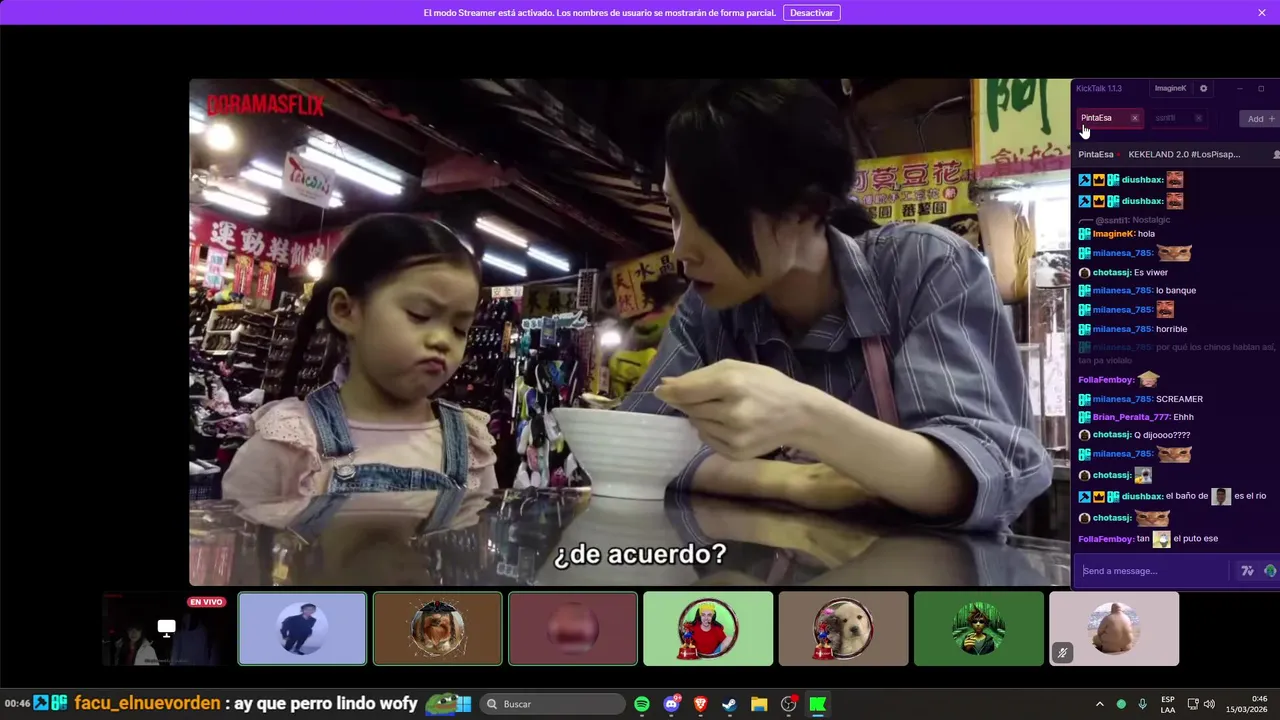Click facu_elnuevorden username in overlay bar
The width and height of the screenshot is (1280, 720).
tap(147, 703)
